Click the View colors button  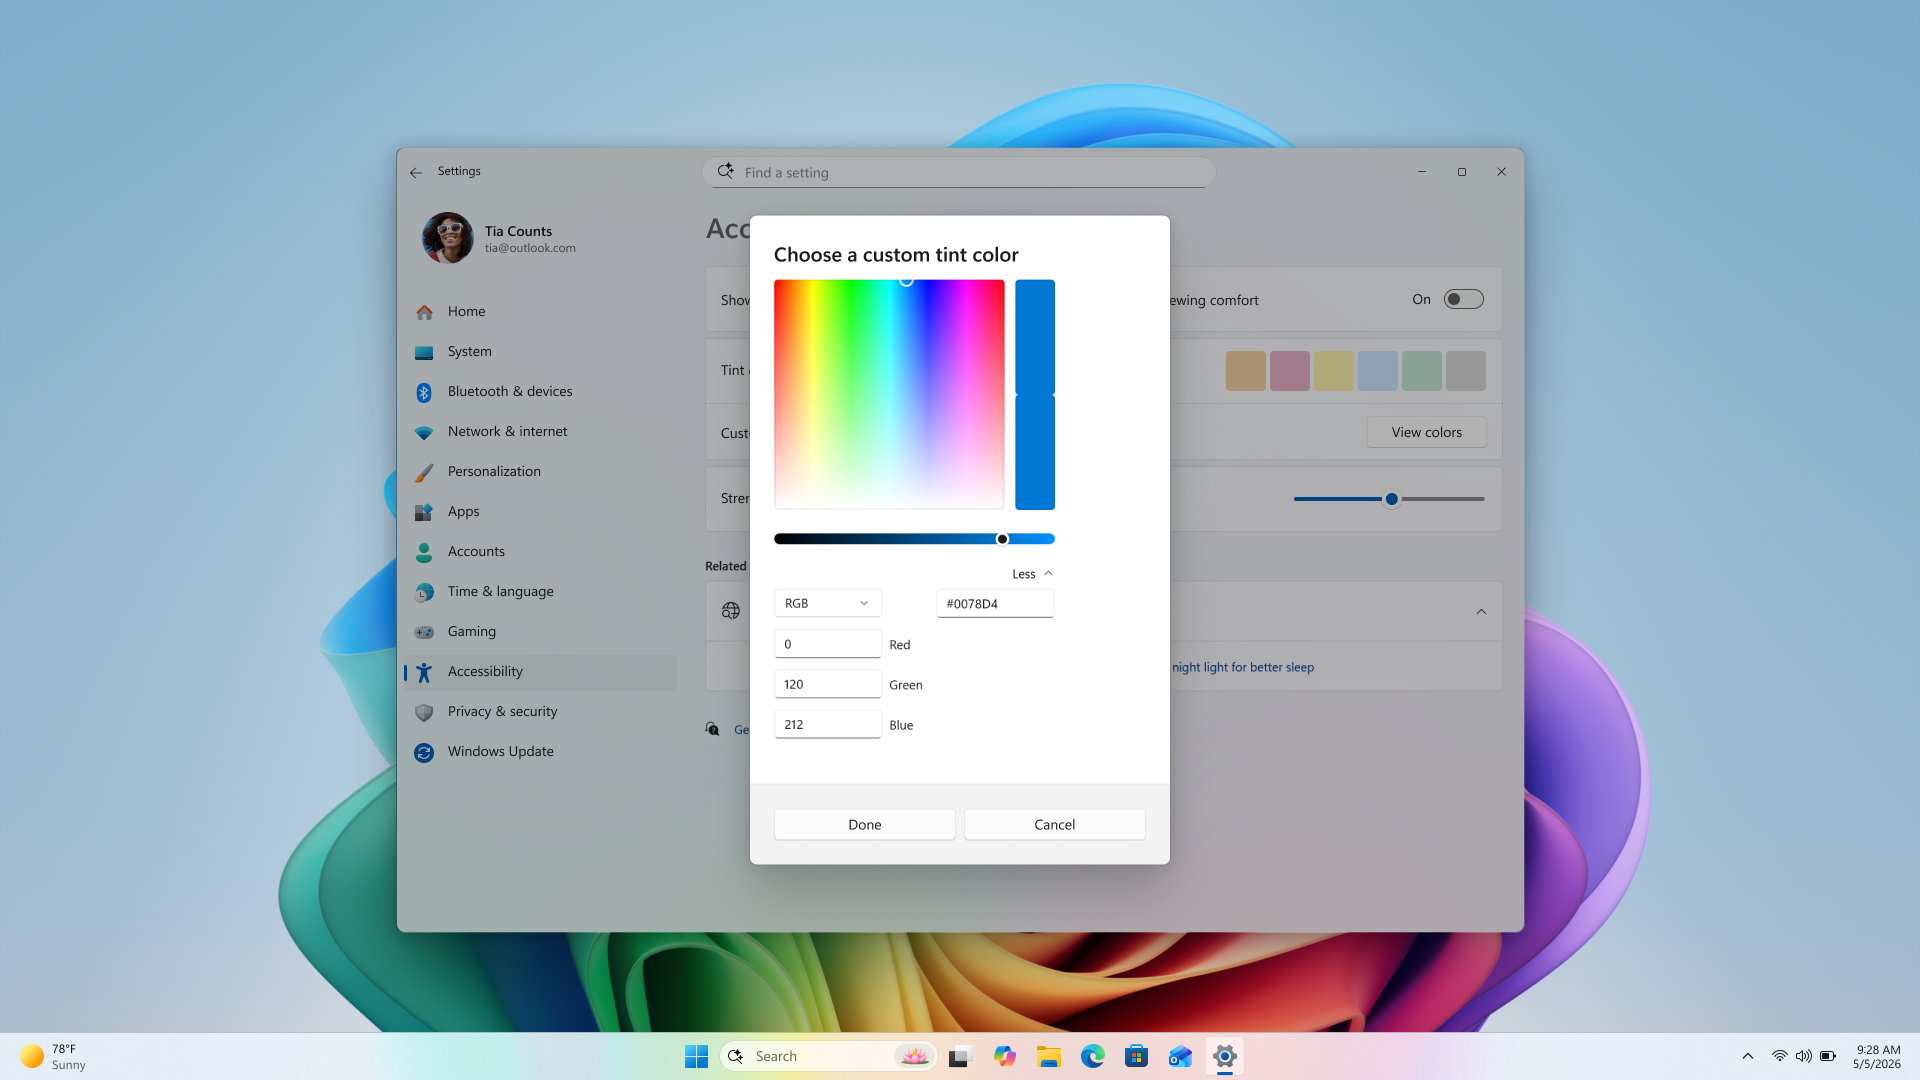[x=1426, y=432]
